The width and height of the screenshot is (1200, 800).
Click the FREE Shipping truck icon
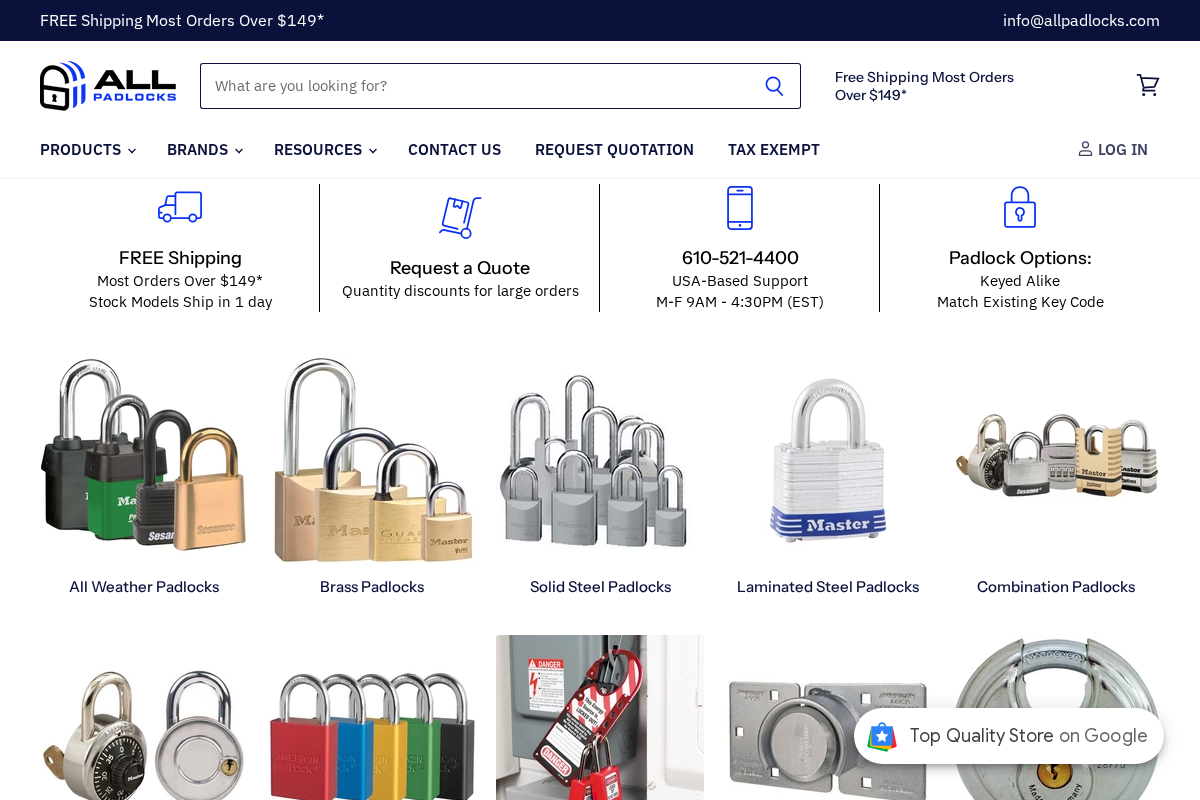tap(180, 207)
